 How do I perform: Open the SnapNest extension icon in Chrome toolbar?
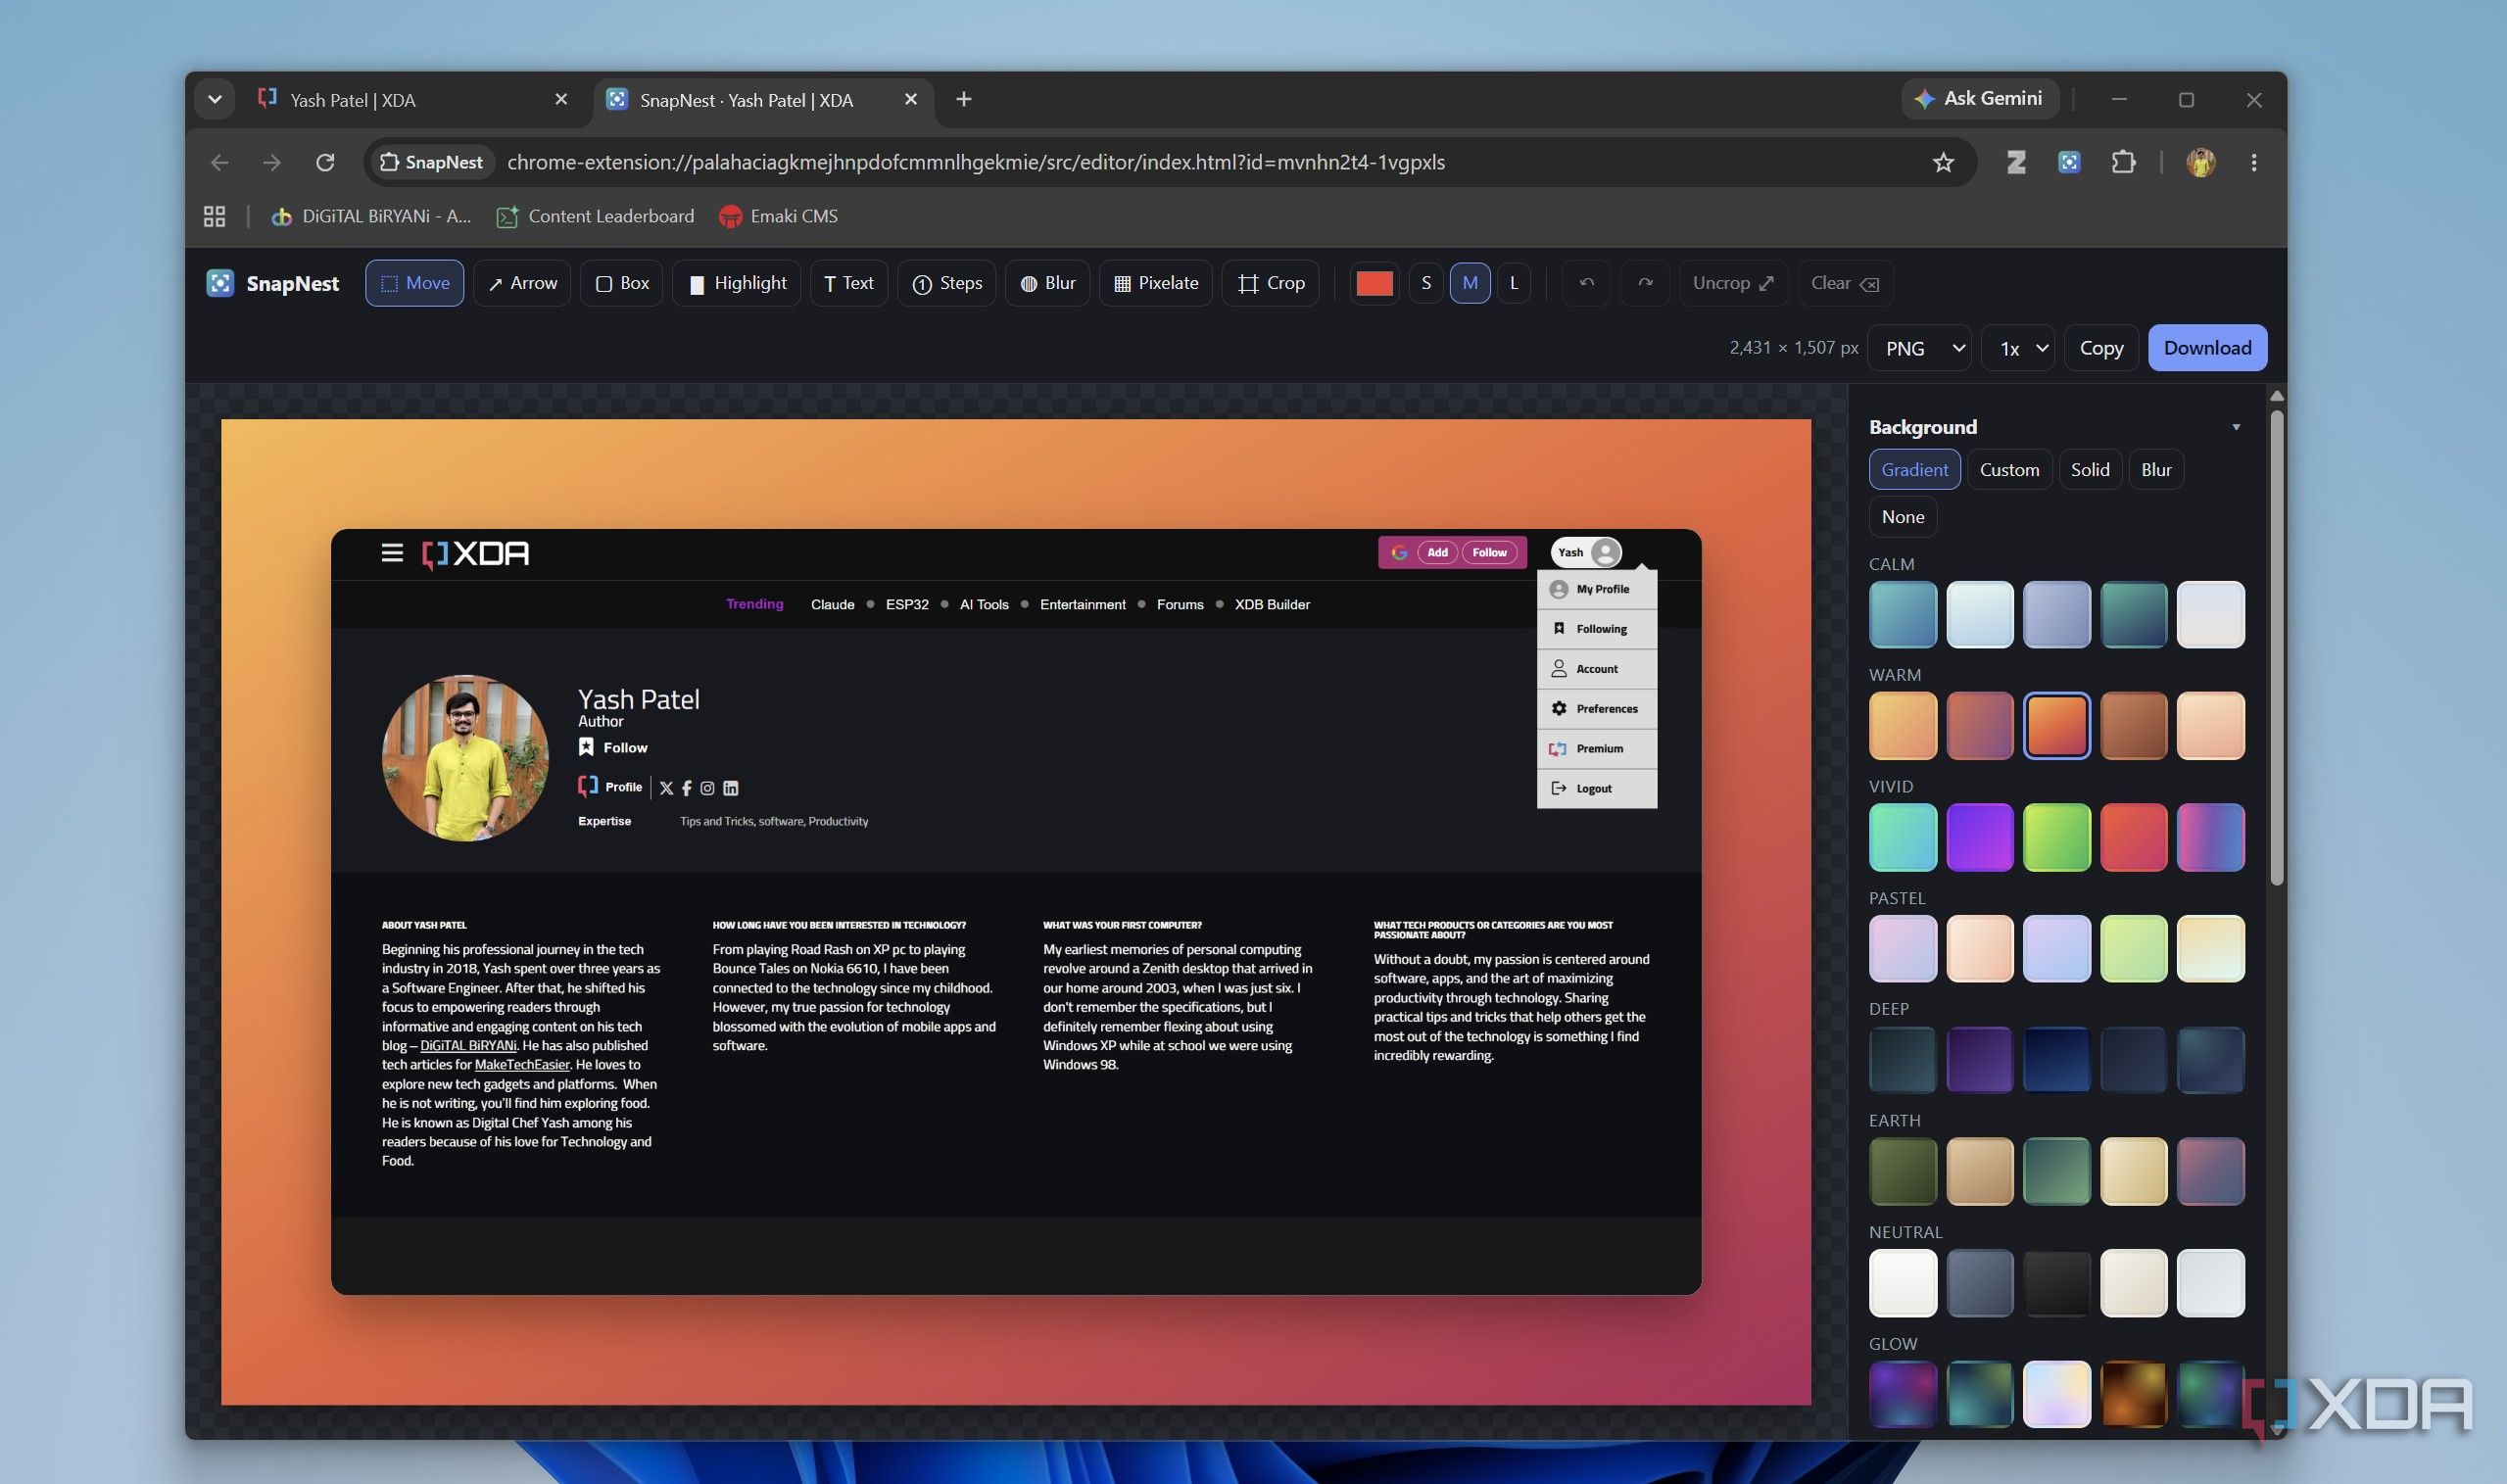coord(2069,162)
